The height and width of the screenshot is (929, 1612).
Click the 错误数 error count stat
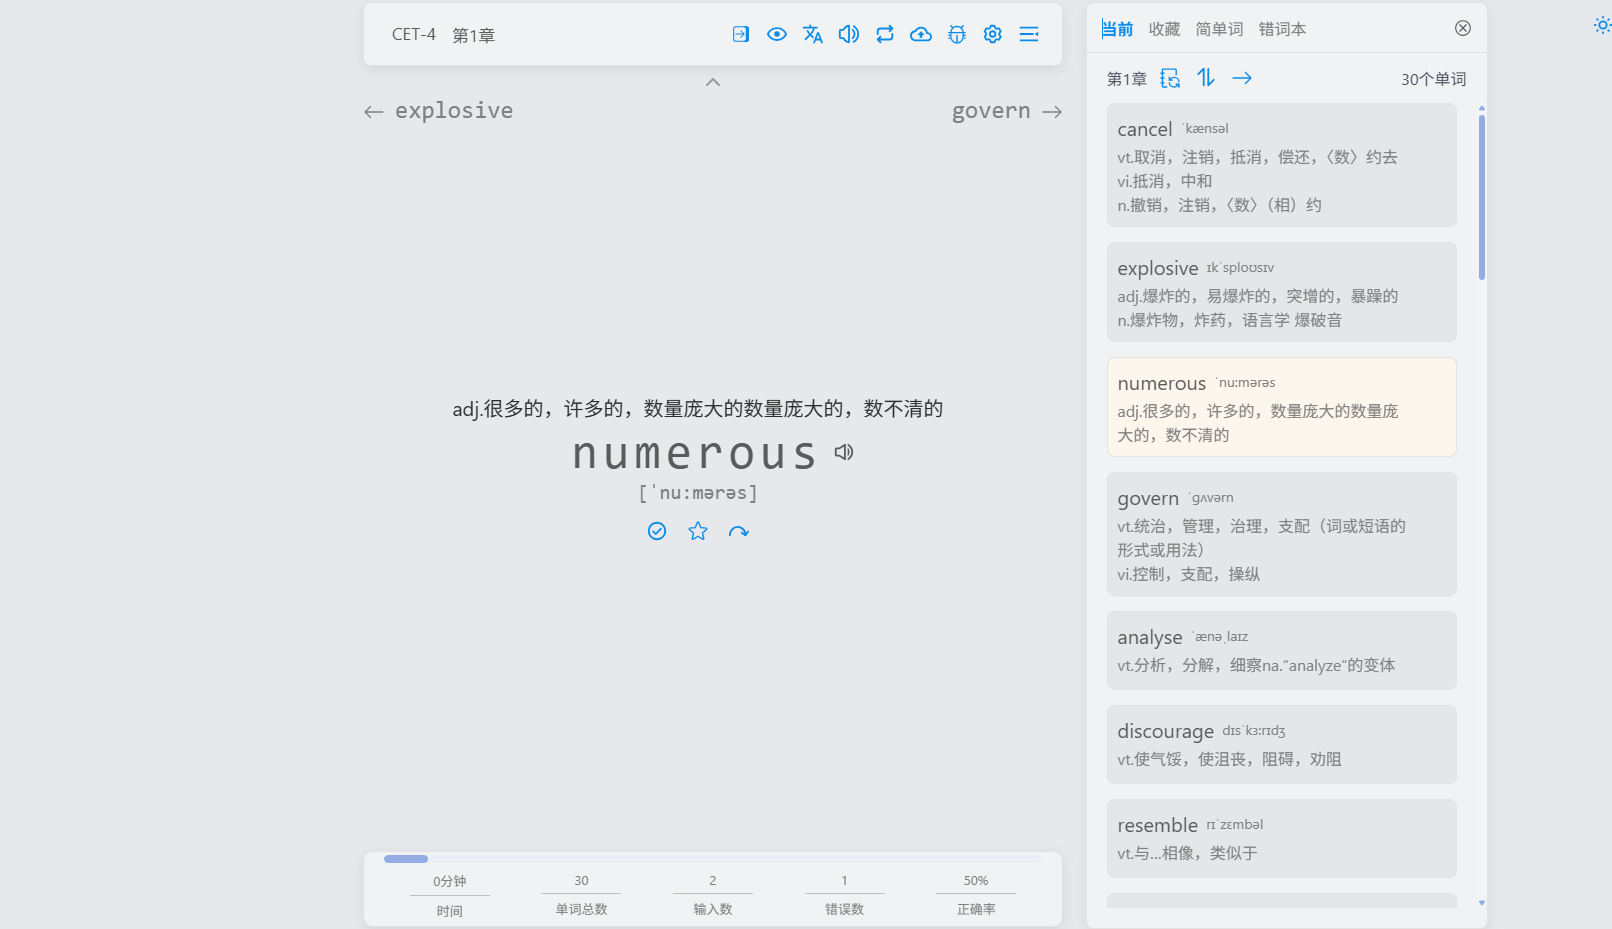tap(844, 895)
